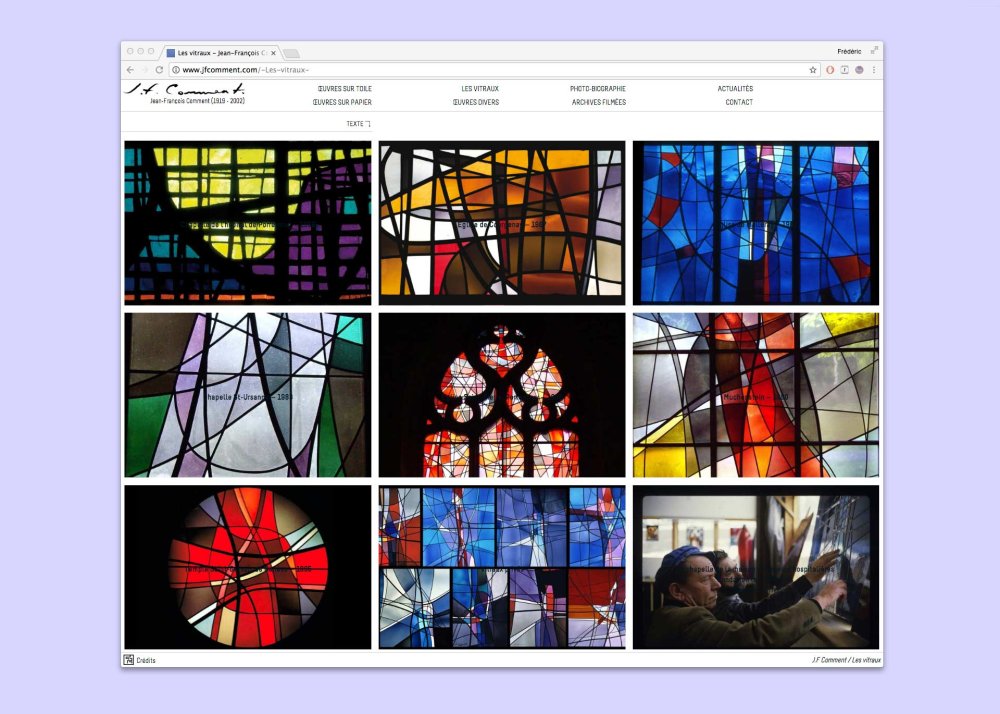Open the Frédéric profile button
The image size is (1000, 714).
[849, 51]
